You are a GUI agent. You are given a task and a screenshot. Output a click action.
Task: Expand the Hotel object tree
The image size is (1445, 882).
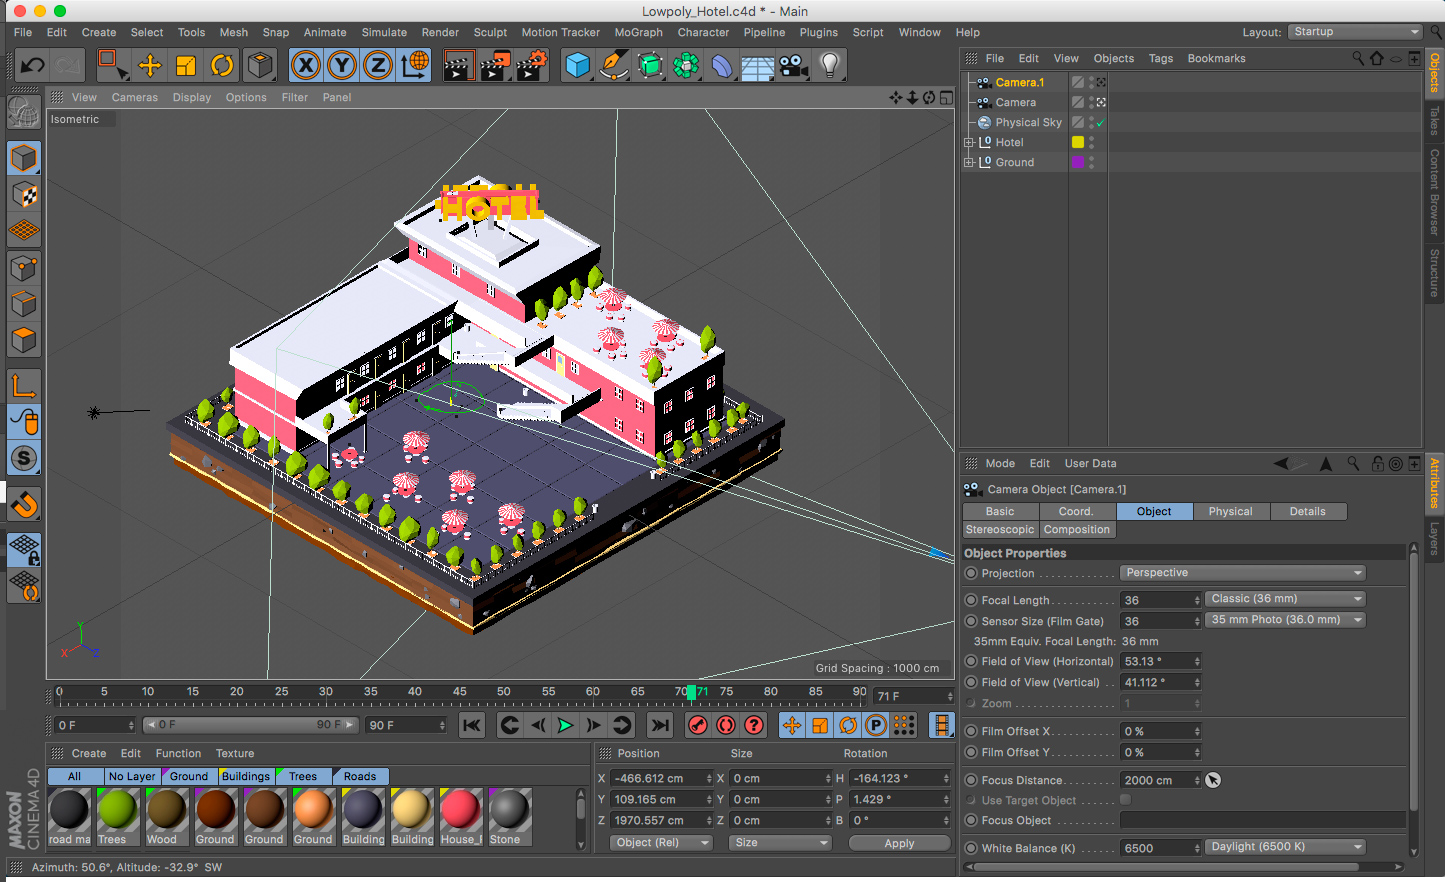click(x=968, y=143)
